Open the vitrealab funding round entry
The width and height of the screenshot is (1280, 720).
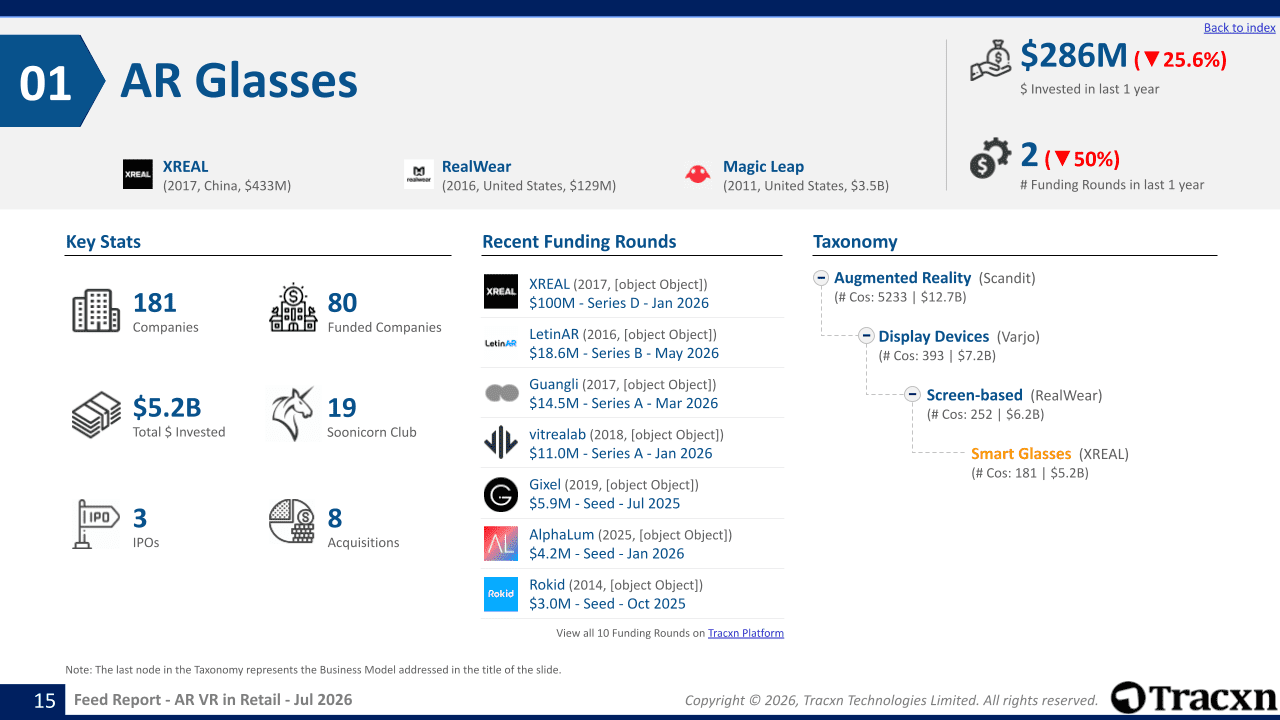click(558, 434)
